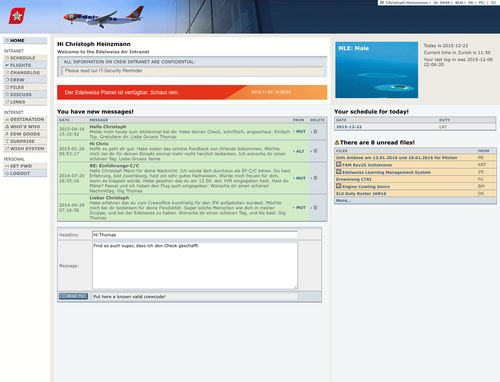Click the user icon in top status bar
The height and width of the screenshot is (382, 500).
pos(382,2)
